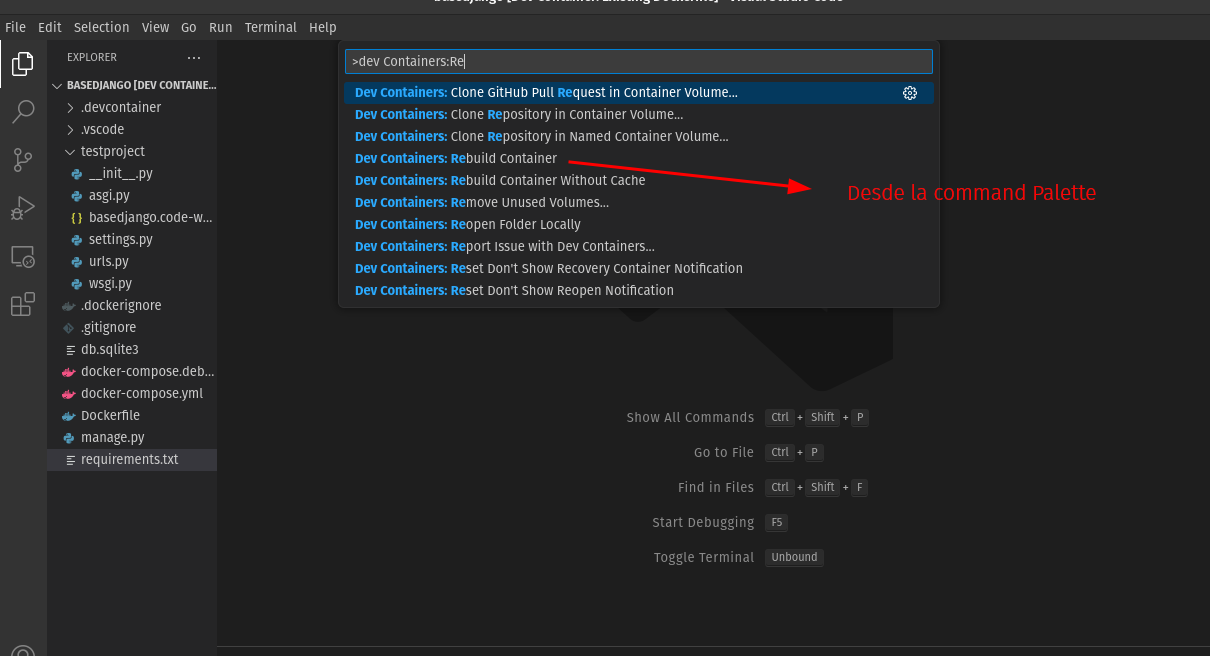The height and width of the screenshot is (656, 1210).
Task: Select Clone GitHub Pull Request in Container Volume
Action: [x=639, y=92]
